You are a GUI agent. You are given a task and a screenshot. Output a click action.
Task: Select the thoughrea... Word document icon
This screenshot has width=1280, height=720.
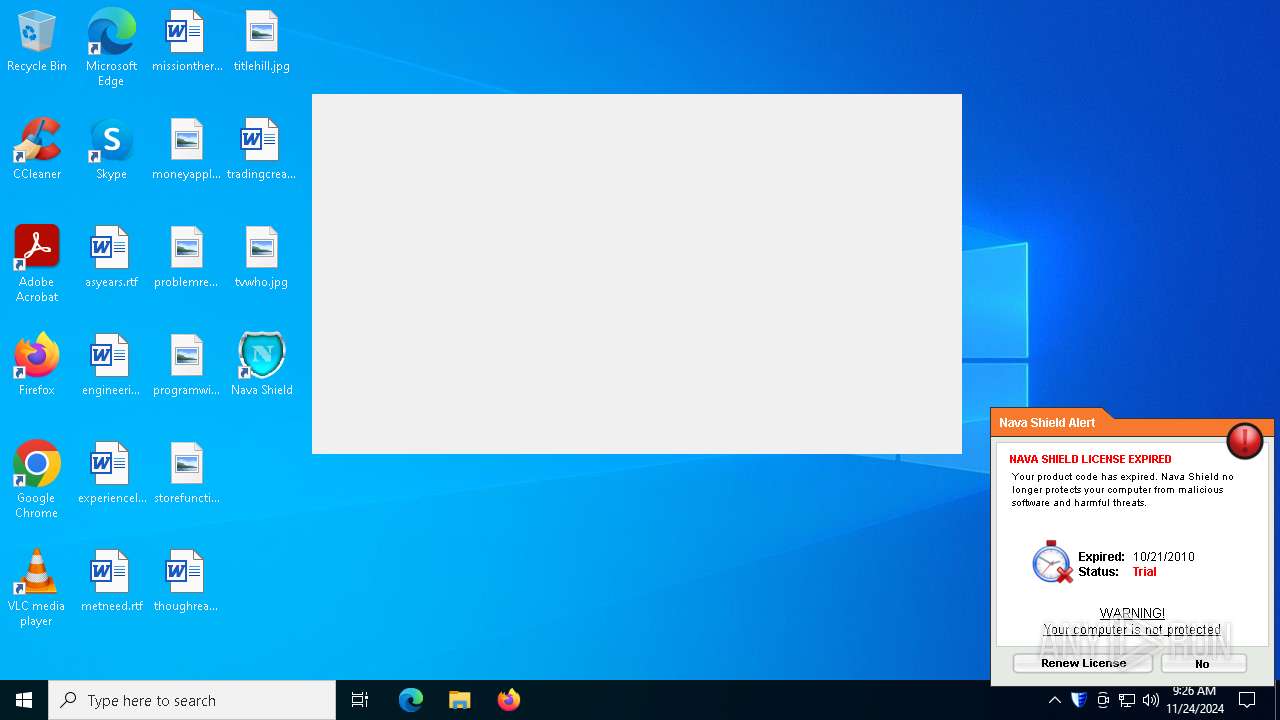187,582
